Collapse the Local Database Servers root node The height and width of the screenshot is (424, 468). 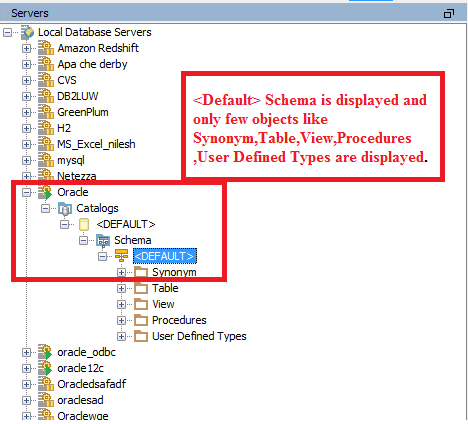(7, 32)
